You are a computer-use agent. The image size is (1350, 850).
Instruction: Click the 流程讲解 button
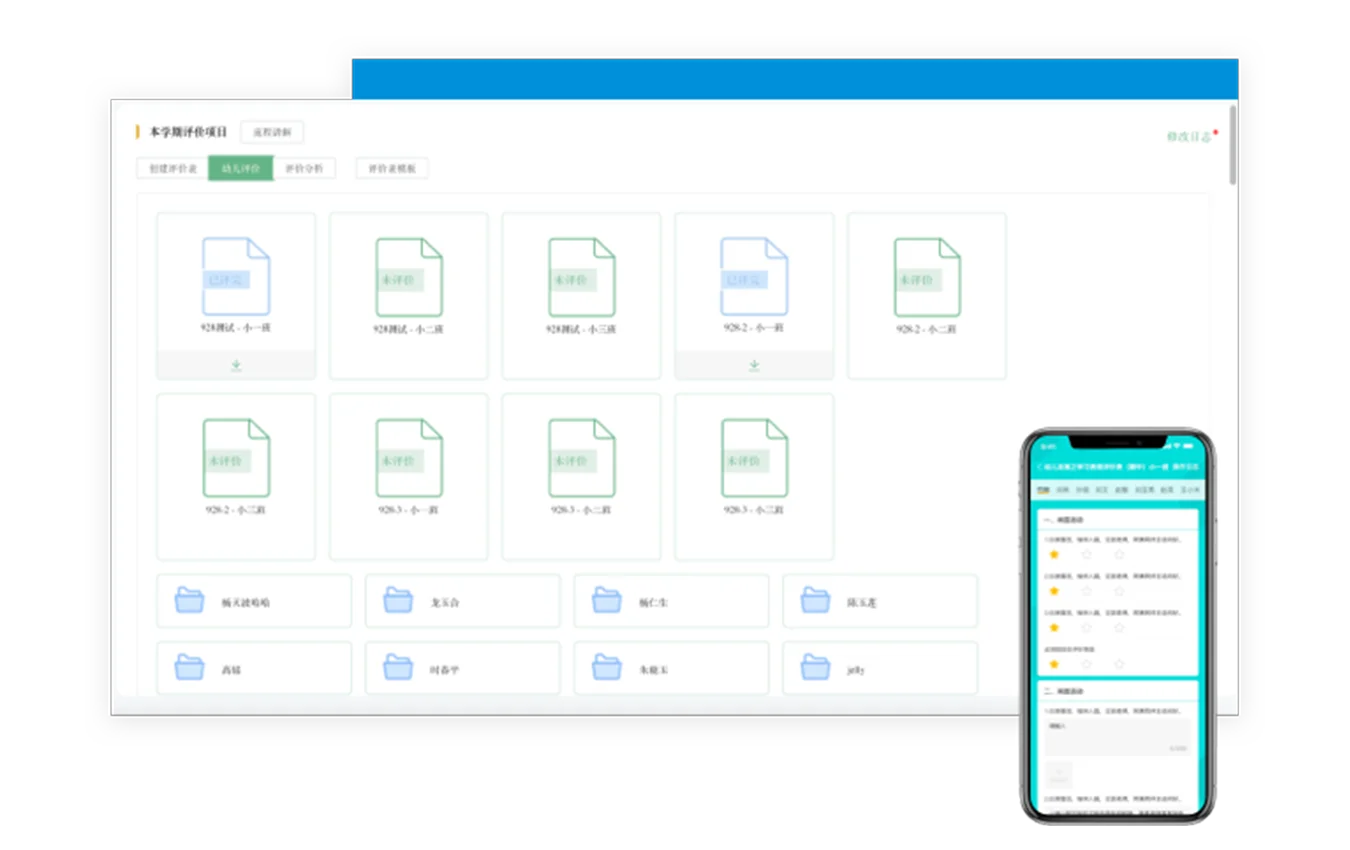click(x=272, y=132)
